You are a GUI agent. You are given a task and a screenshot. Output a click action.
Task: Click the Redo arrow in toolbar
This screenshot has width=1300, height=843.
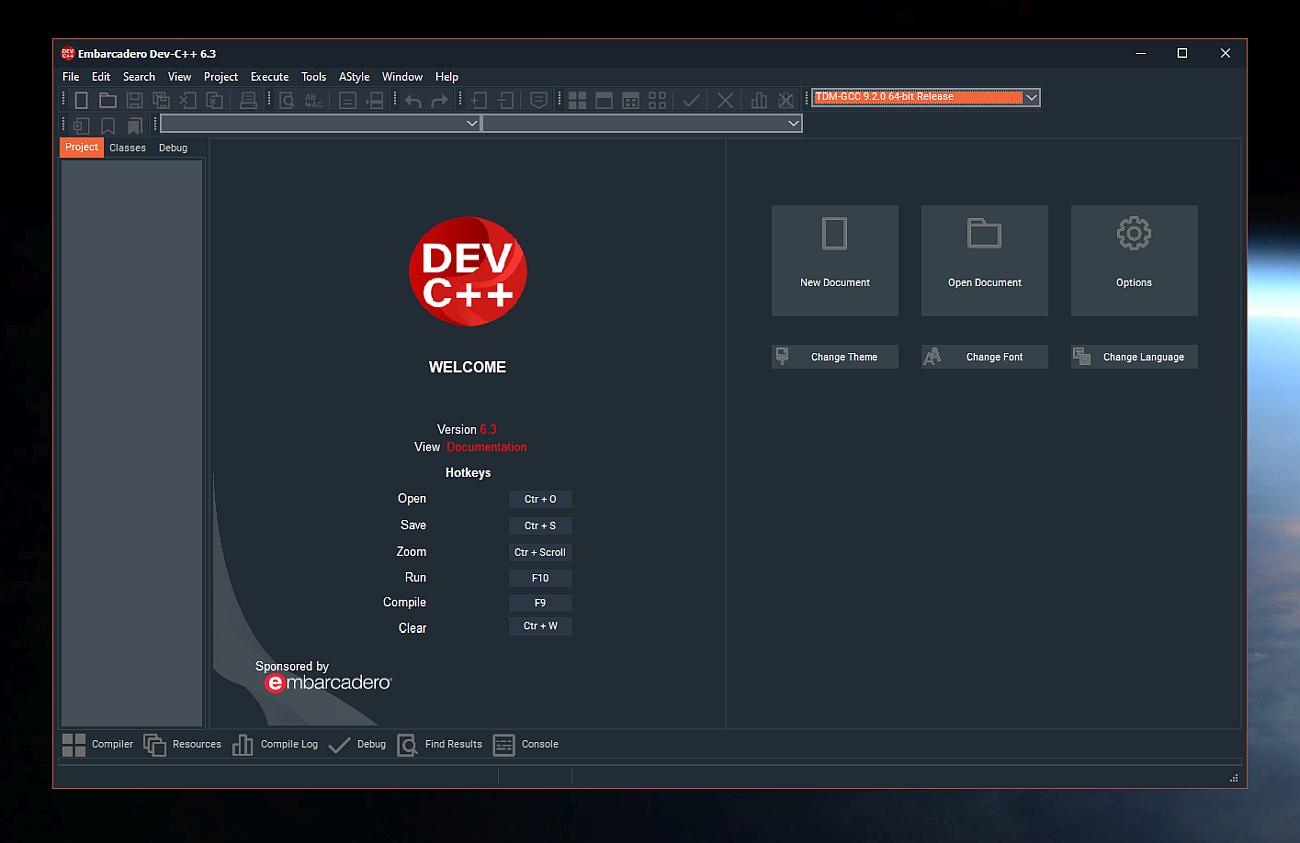pos(439,100)
